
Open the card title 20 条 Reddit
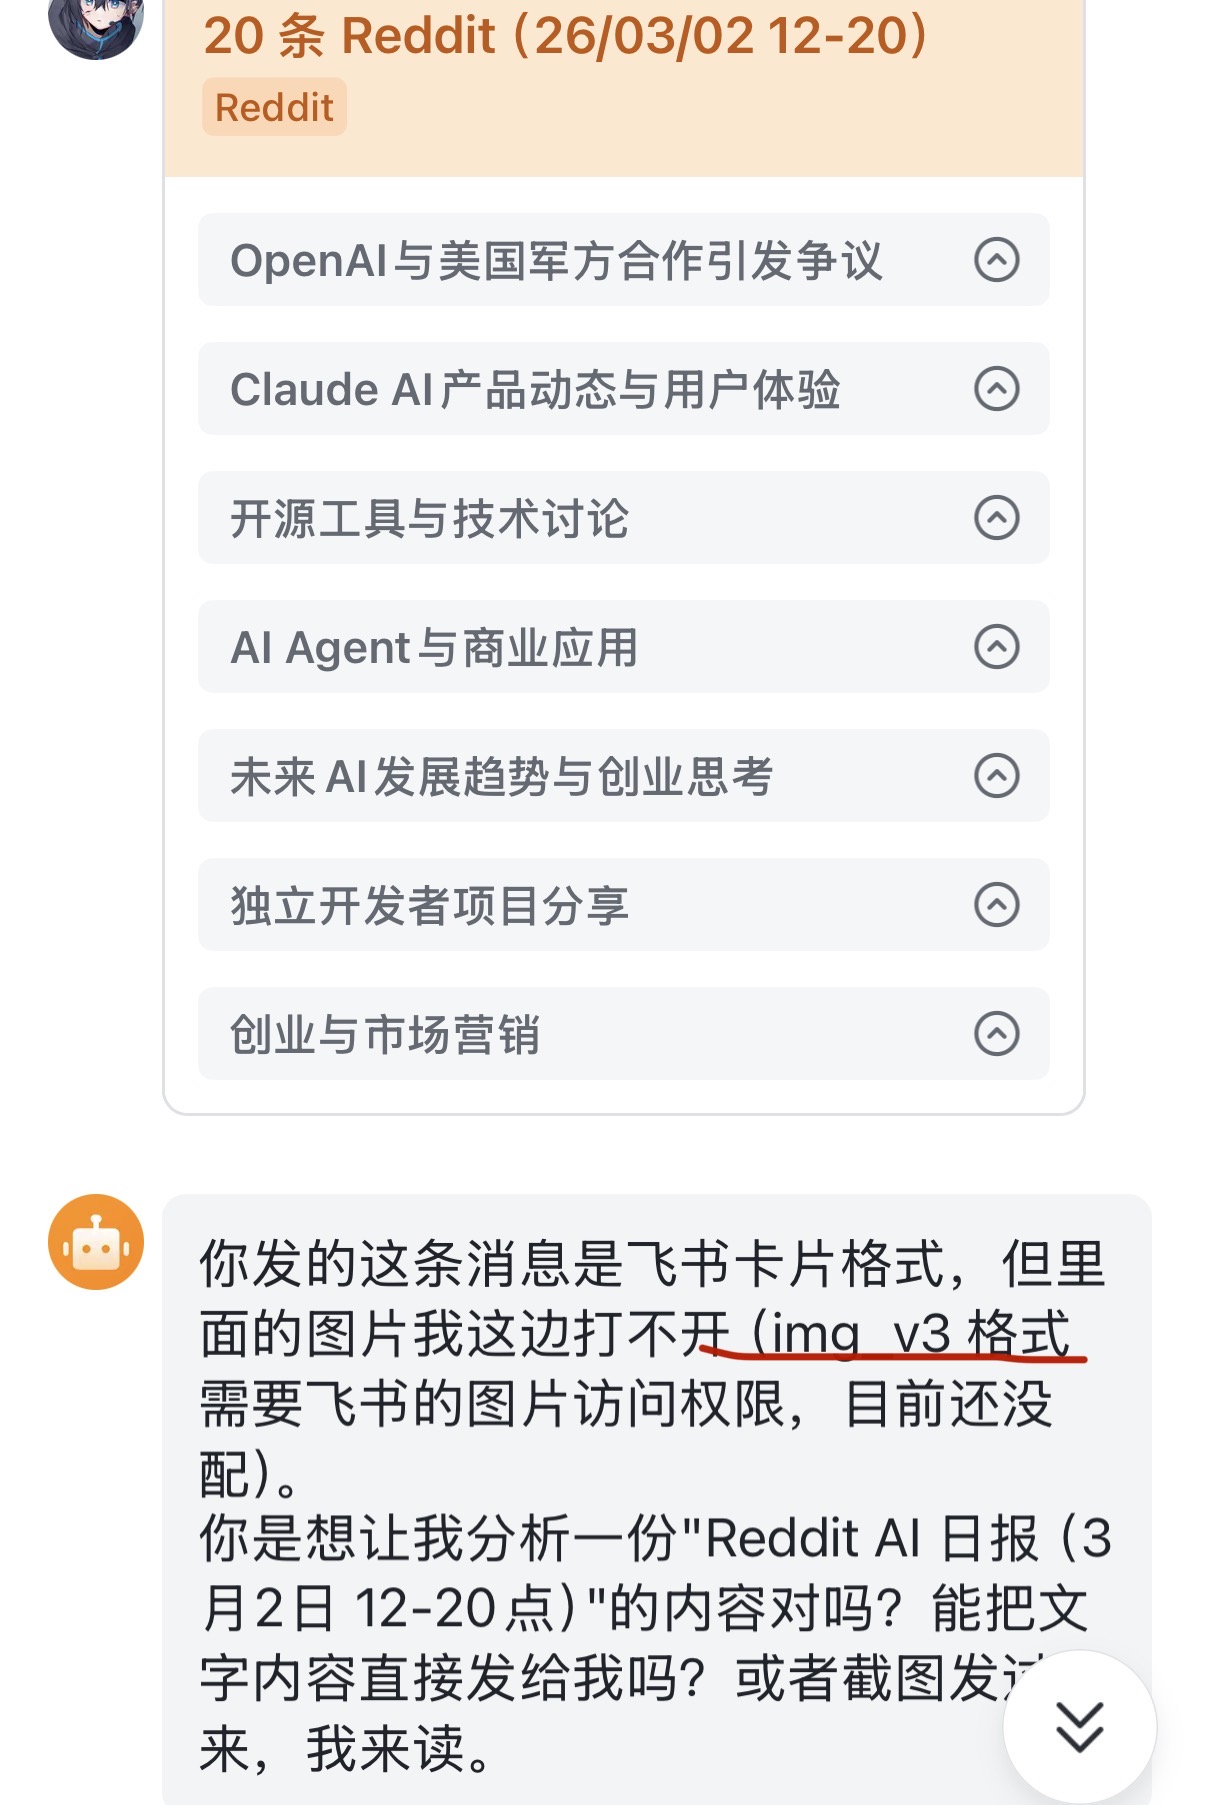pos(566,36)
